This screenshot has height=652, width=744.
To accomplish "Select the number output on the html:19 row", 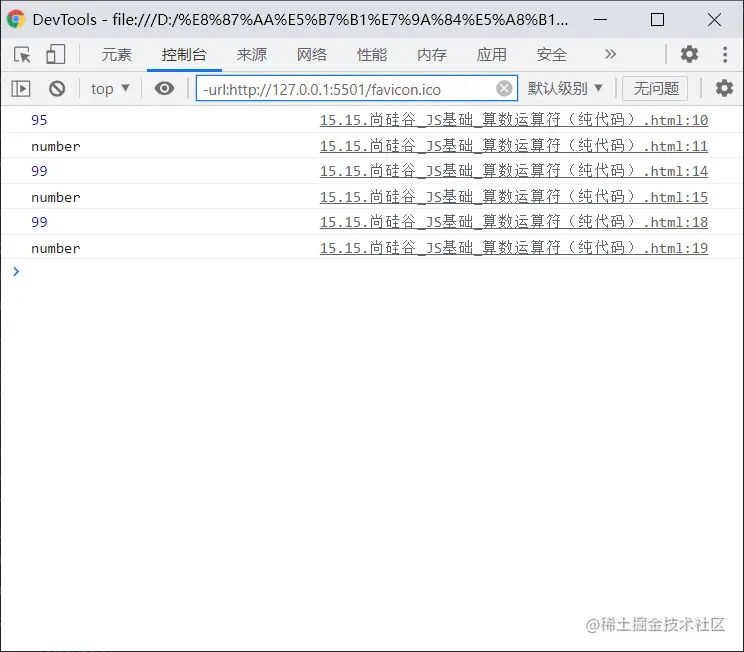I will pyautogui.click(x=56, y=248).
